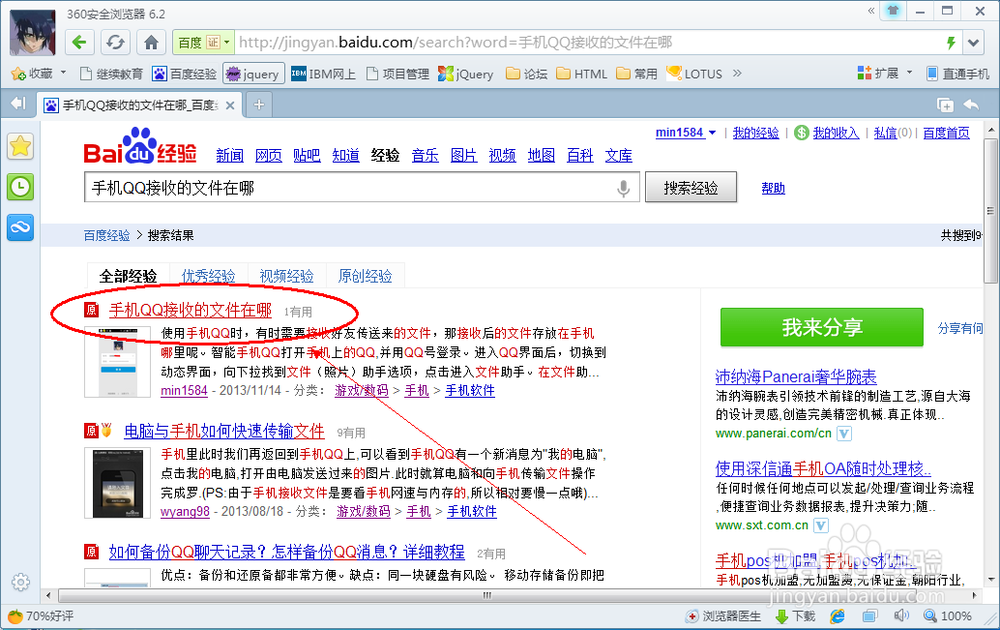Click the 搜索经验 button
The height and width of the screenshot is (630, 1000).
coord(691,187)
